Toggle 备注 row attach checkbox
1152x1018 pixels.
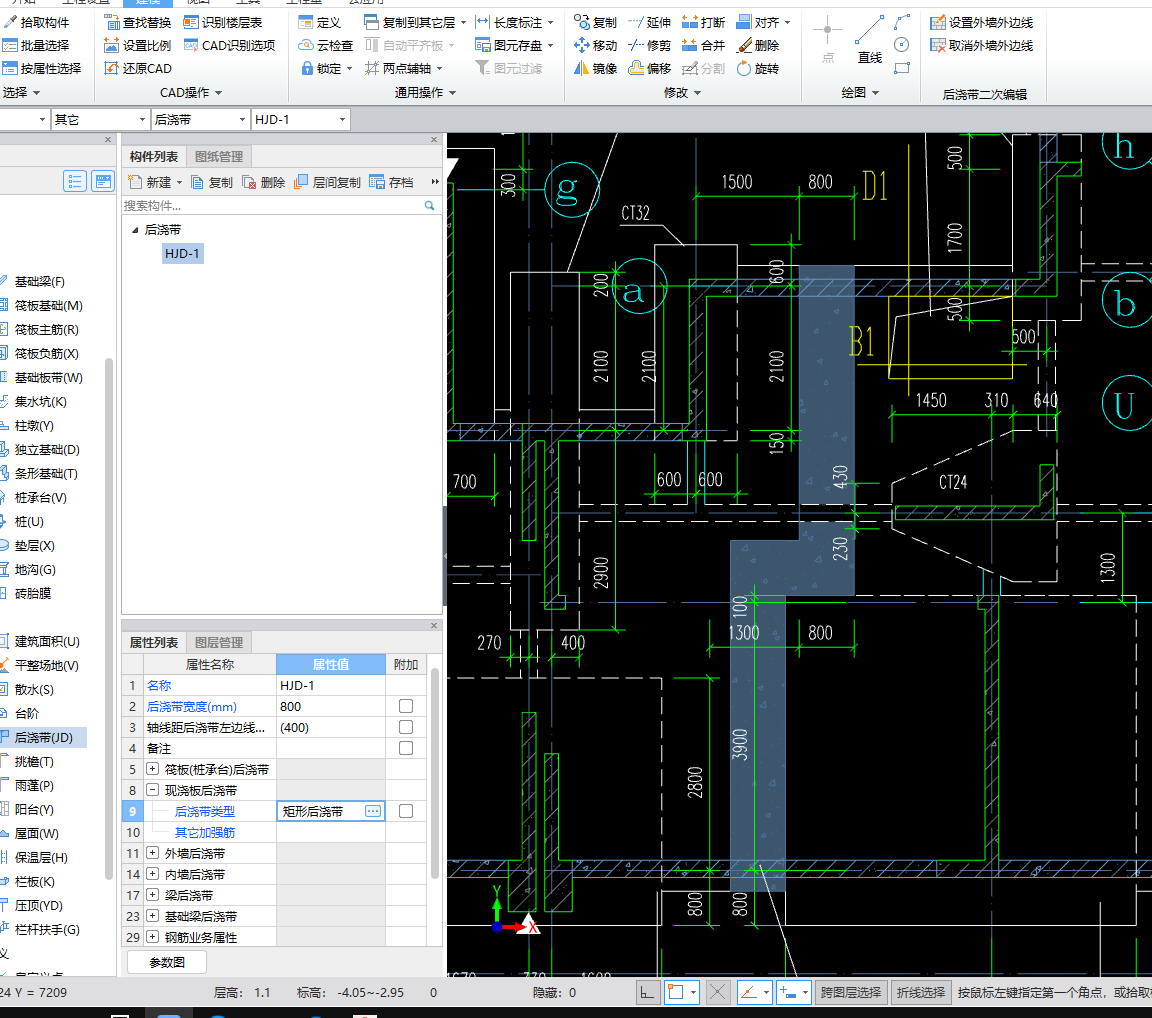tap(406, 748)
